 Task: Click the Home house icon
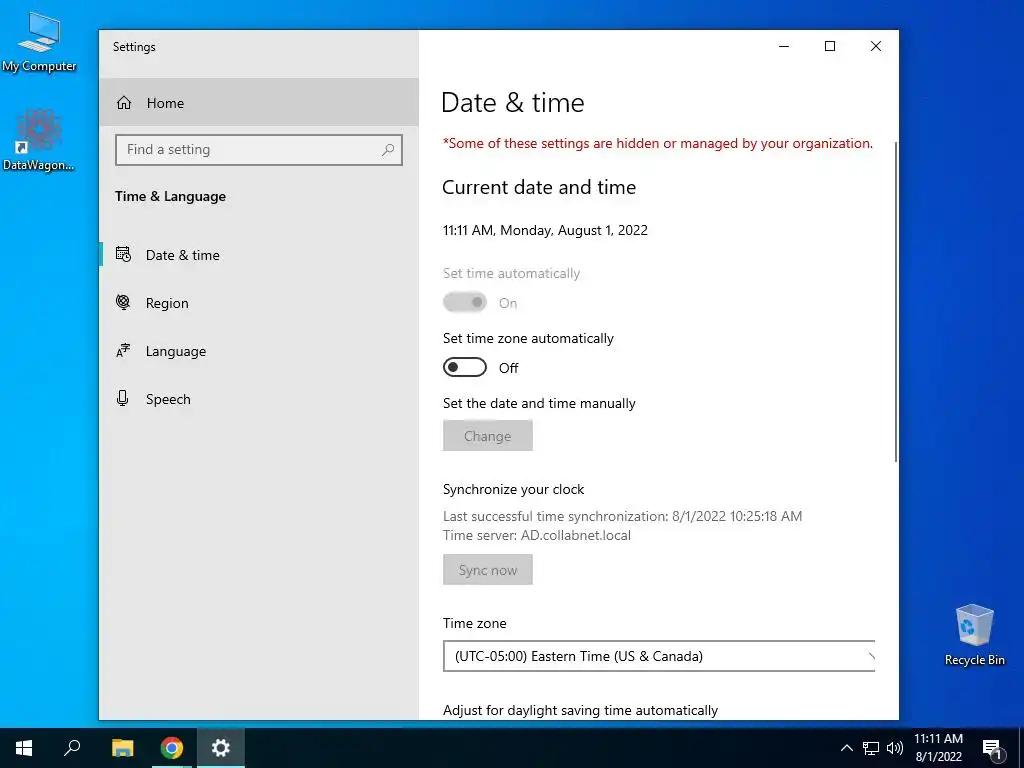(124, 103)
